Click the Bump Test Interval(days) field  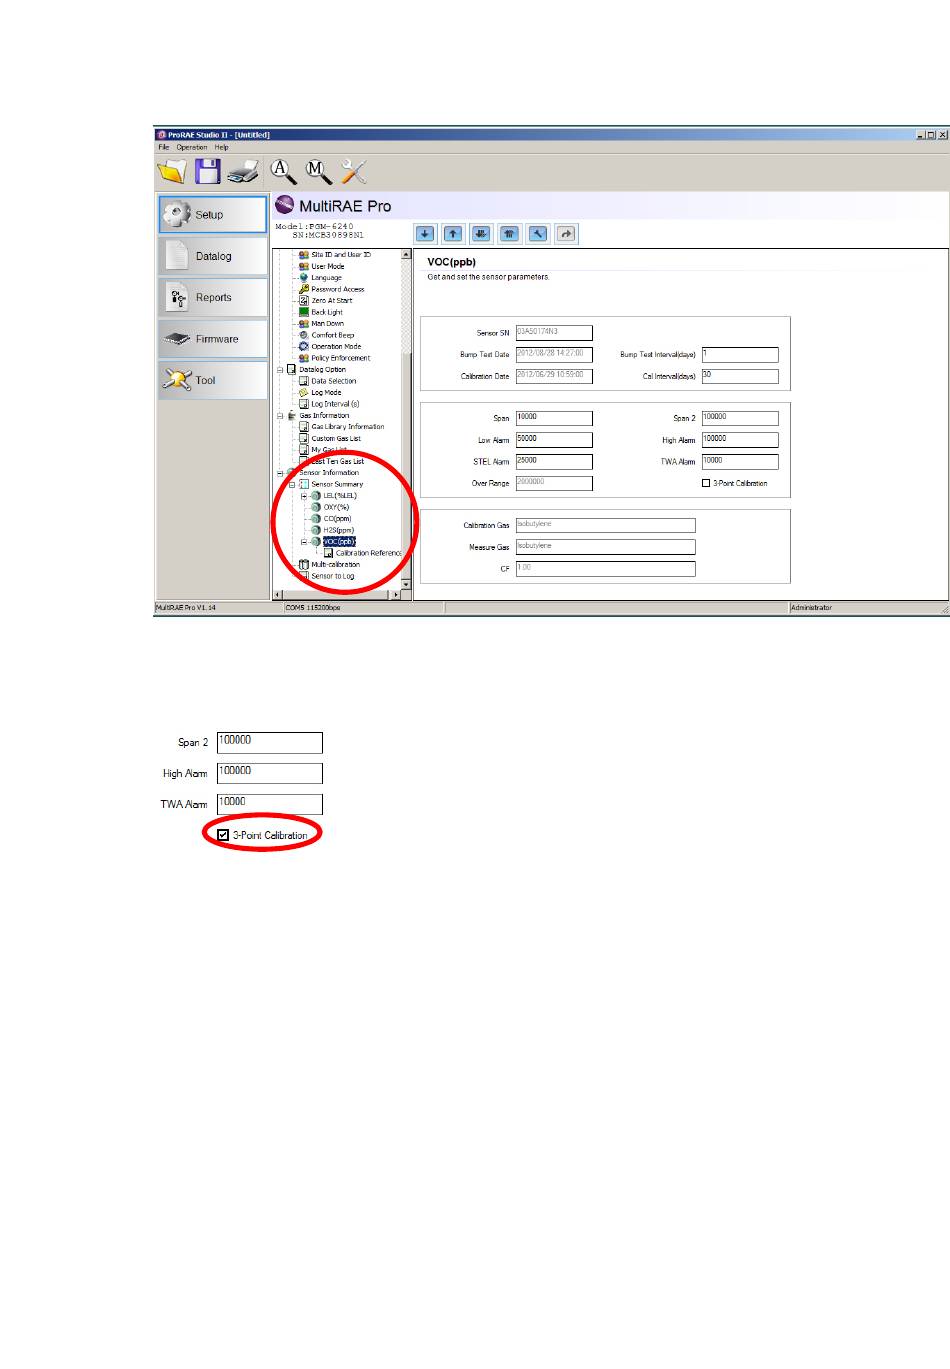[x=740, y=355]
